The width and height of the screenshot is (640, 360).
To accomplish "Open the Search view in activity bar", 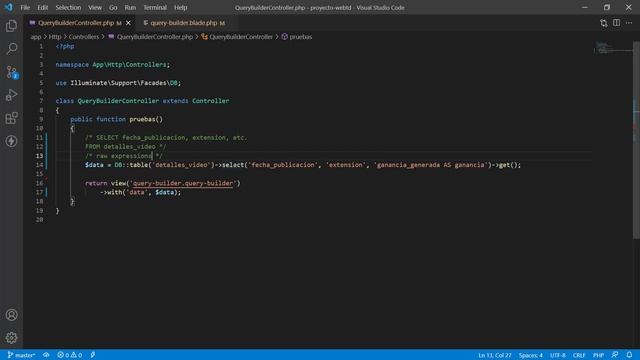I will click(11, 49).
